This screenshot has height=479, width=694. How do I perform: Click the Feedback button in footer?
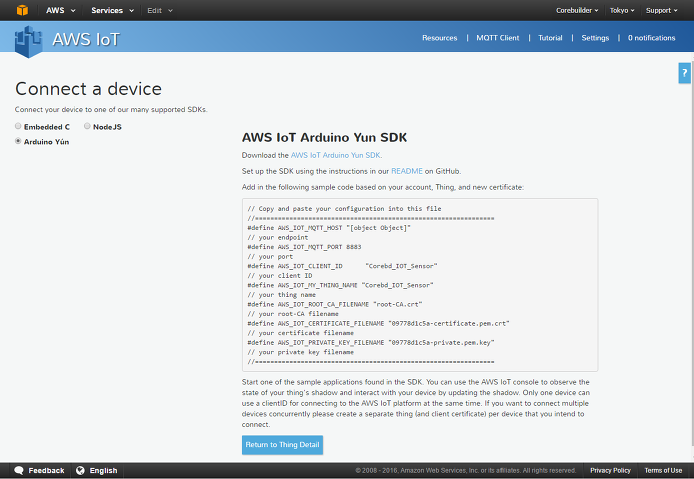39,470
